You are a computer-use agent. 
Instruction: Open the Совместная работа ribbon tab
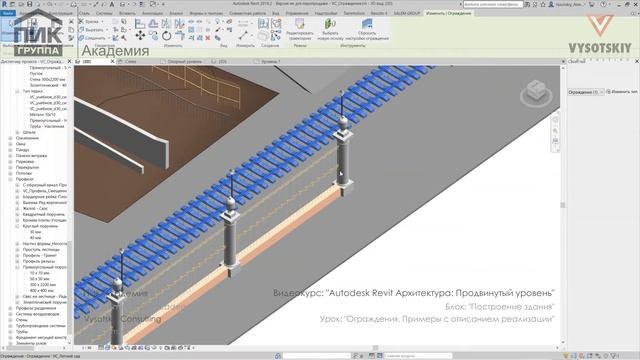pyautogui.click(x=247, y=13)
